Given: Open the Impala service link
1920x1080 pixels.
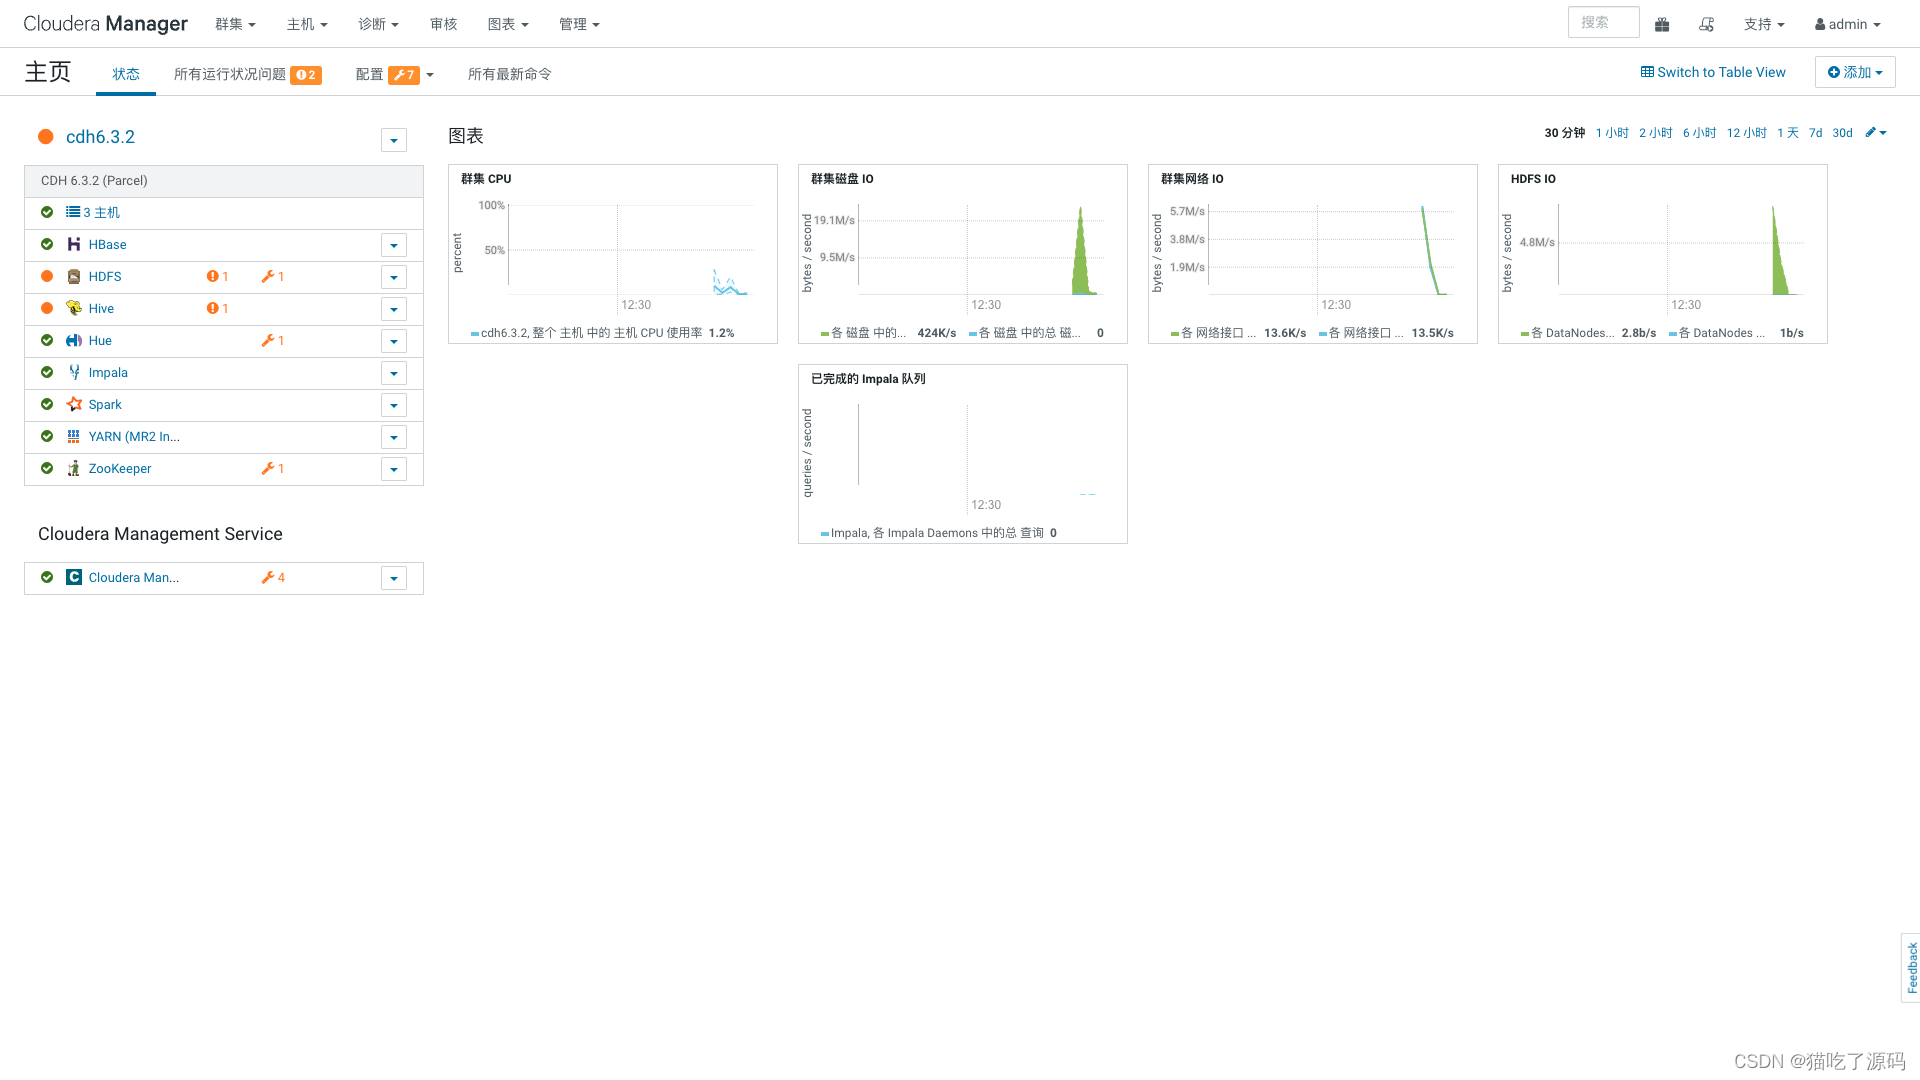Looking at the screenshot, I should tap(108, 373).
